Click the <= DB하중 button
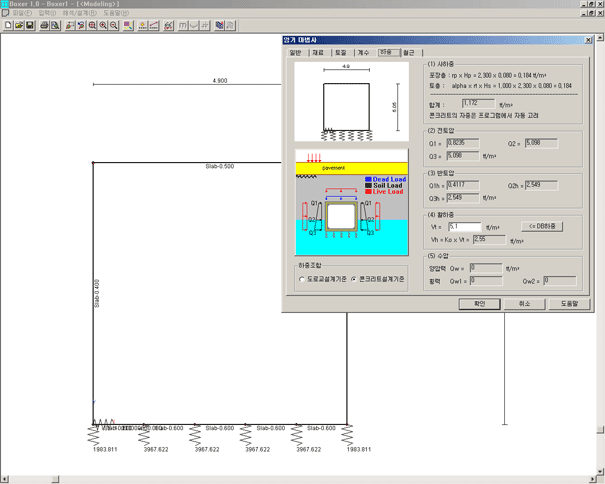 pyautogui.click(x=544, y=227)
